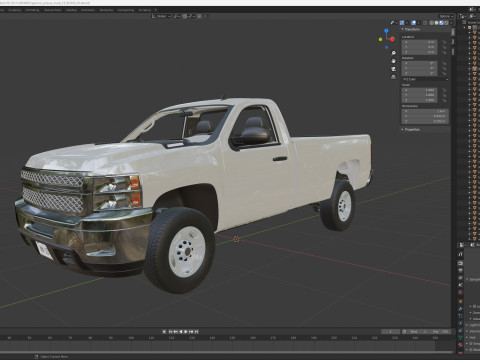Image resolution: width=480 pixels, height=360 pixels.
Task: Switch to the Sculpting workspace tab
Action: 14,10
